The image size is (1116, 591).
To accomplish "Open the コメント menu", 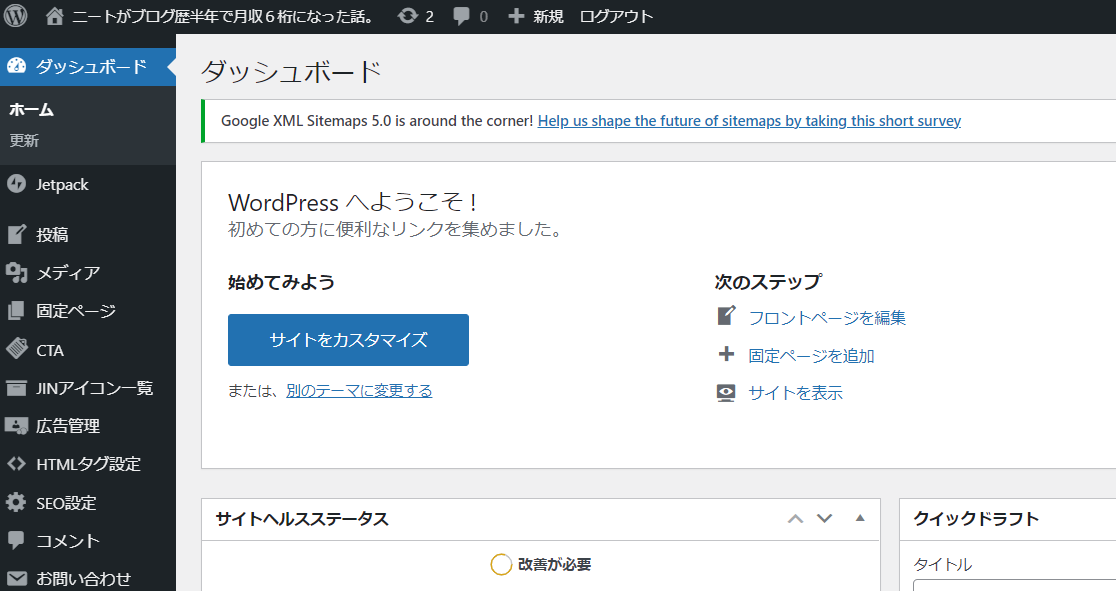I will click(x=88, y=541).
